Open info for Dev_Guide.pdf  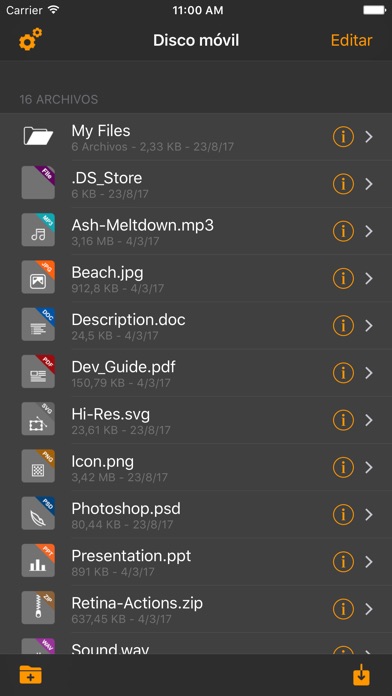[x=343, y=373]
